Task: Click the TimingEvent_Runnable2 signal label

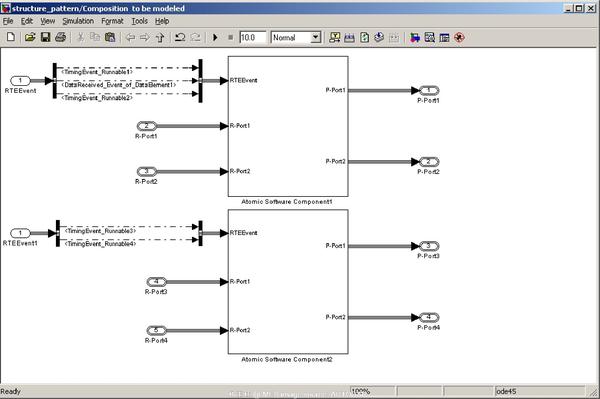Action: [97, 98]
